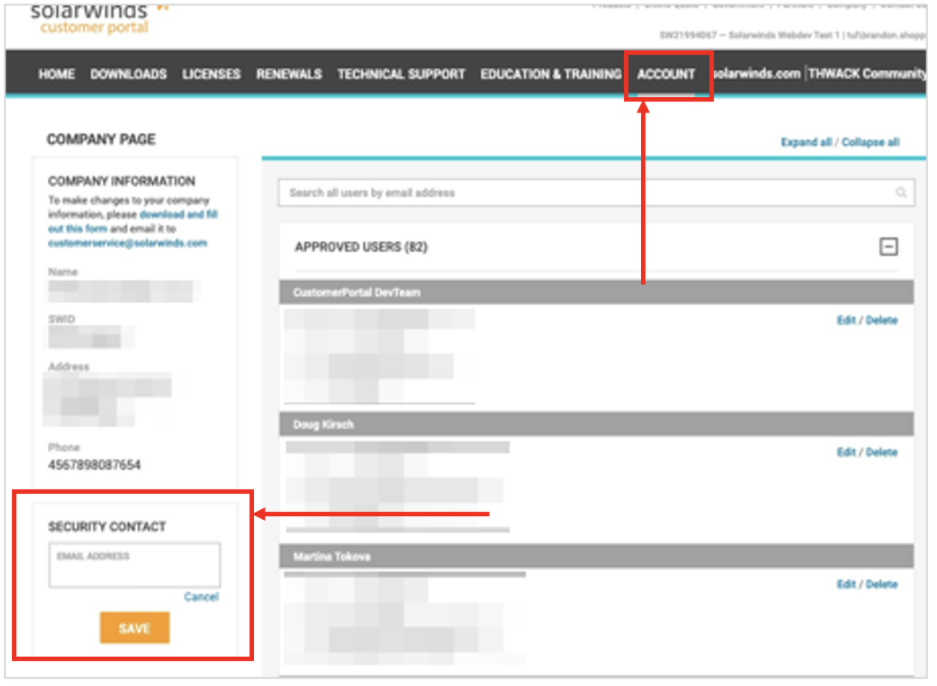Click the phone number 4567898087654

click(x=94, y=465)
